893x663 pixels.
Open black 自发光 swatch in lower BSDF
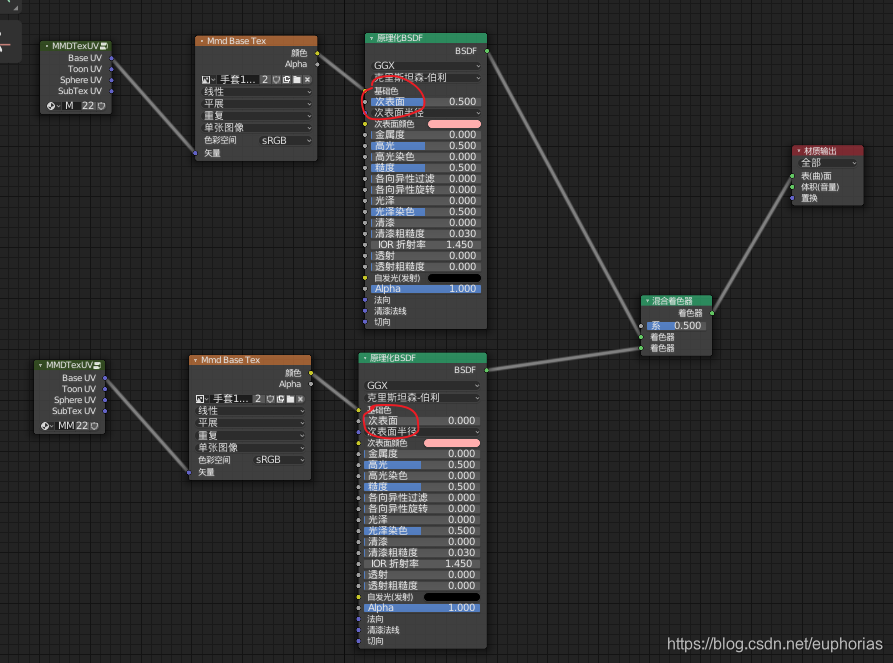(452, 597)
